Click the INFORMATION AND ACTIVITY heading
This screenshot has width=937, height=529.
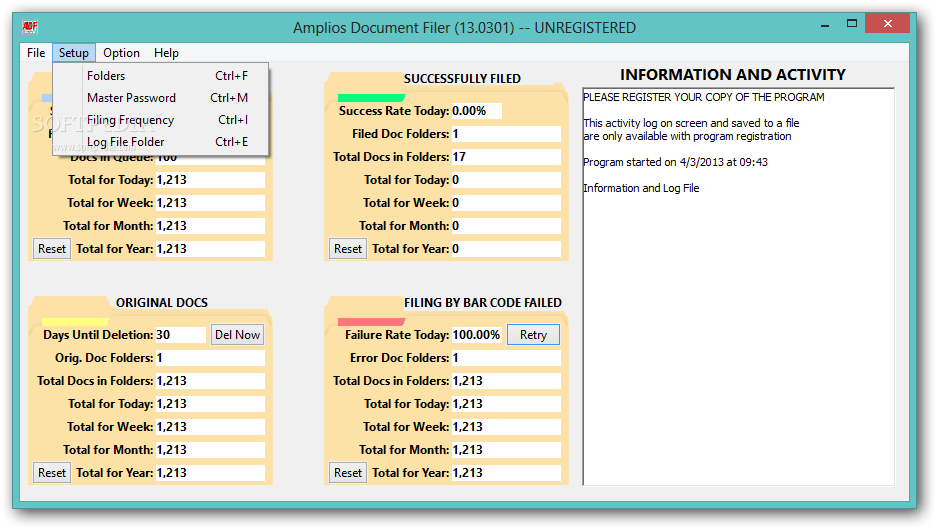click(733, 75)
